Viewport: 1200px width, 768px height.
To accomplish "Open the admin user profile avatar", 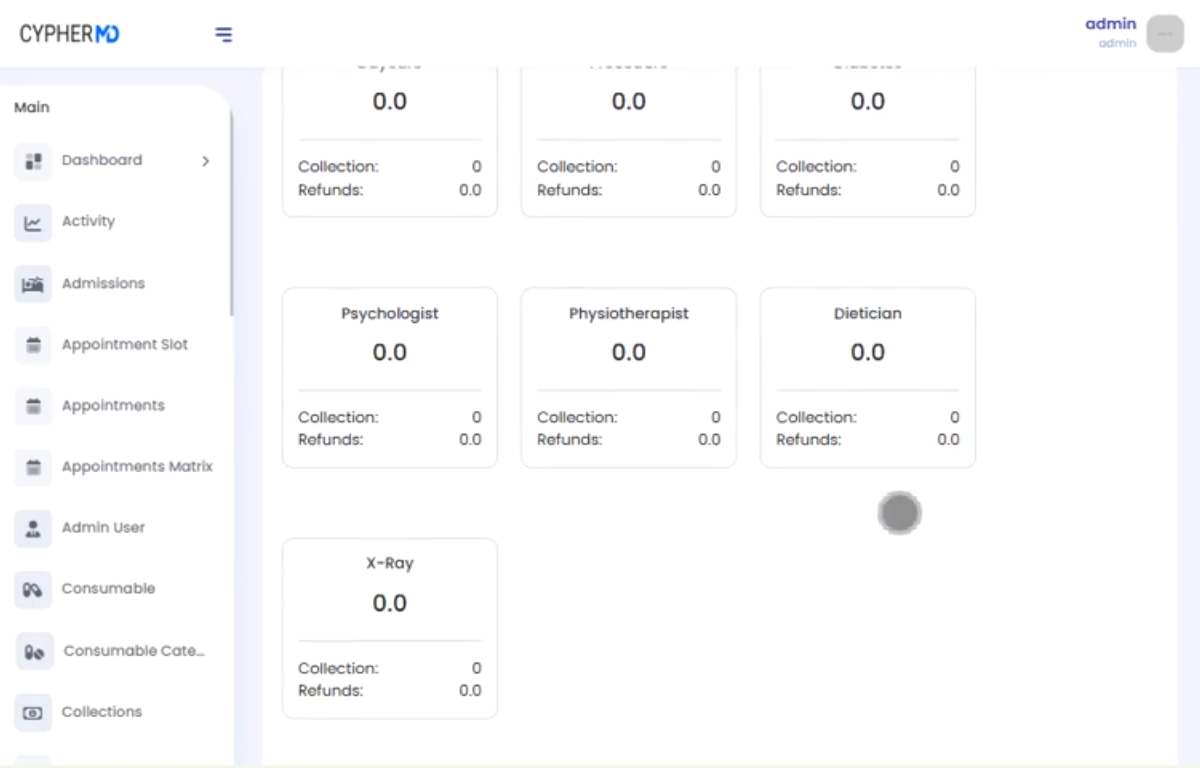I will (x=1165, y=34).
